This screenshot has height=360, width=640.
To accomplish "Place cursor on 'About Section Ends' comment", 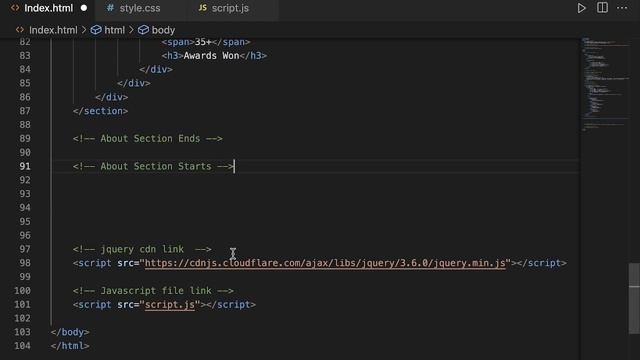I will 148,139.
